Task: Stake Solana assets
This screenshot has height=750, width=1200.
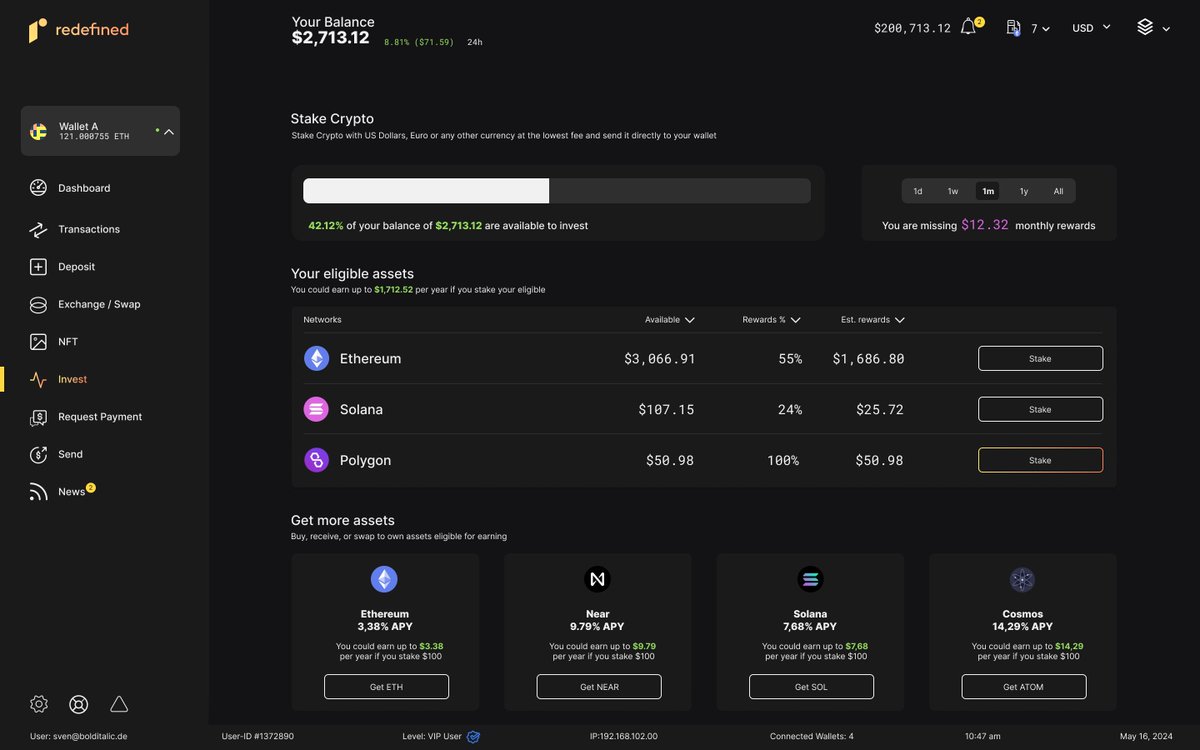Action: coord(1040,409)
